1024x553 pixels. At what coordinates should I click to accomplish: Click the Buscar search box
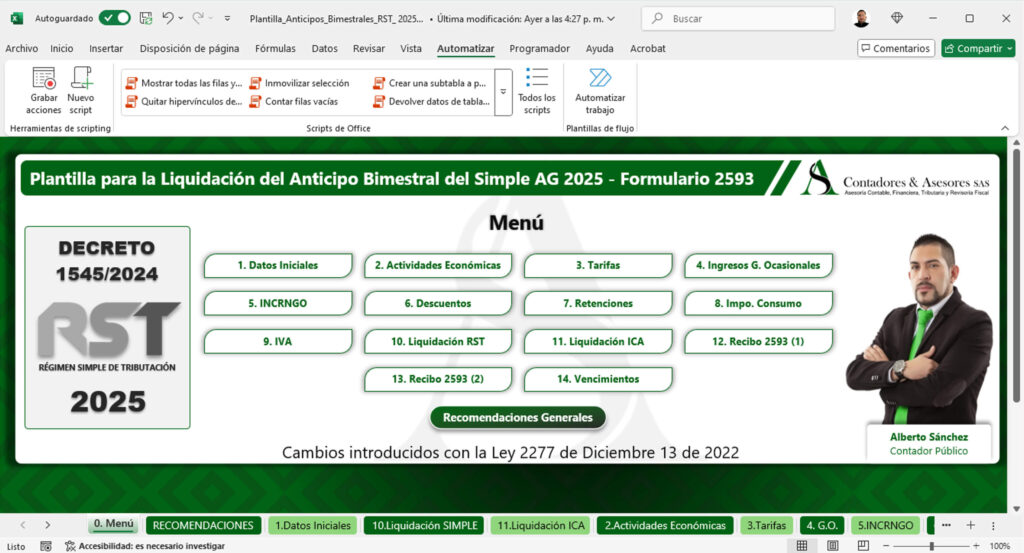click(738, 18)
